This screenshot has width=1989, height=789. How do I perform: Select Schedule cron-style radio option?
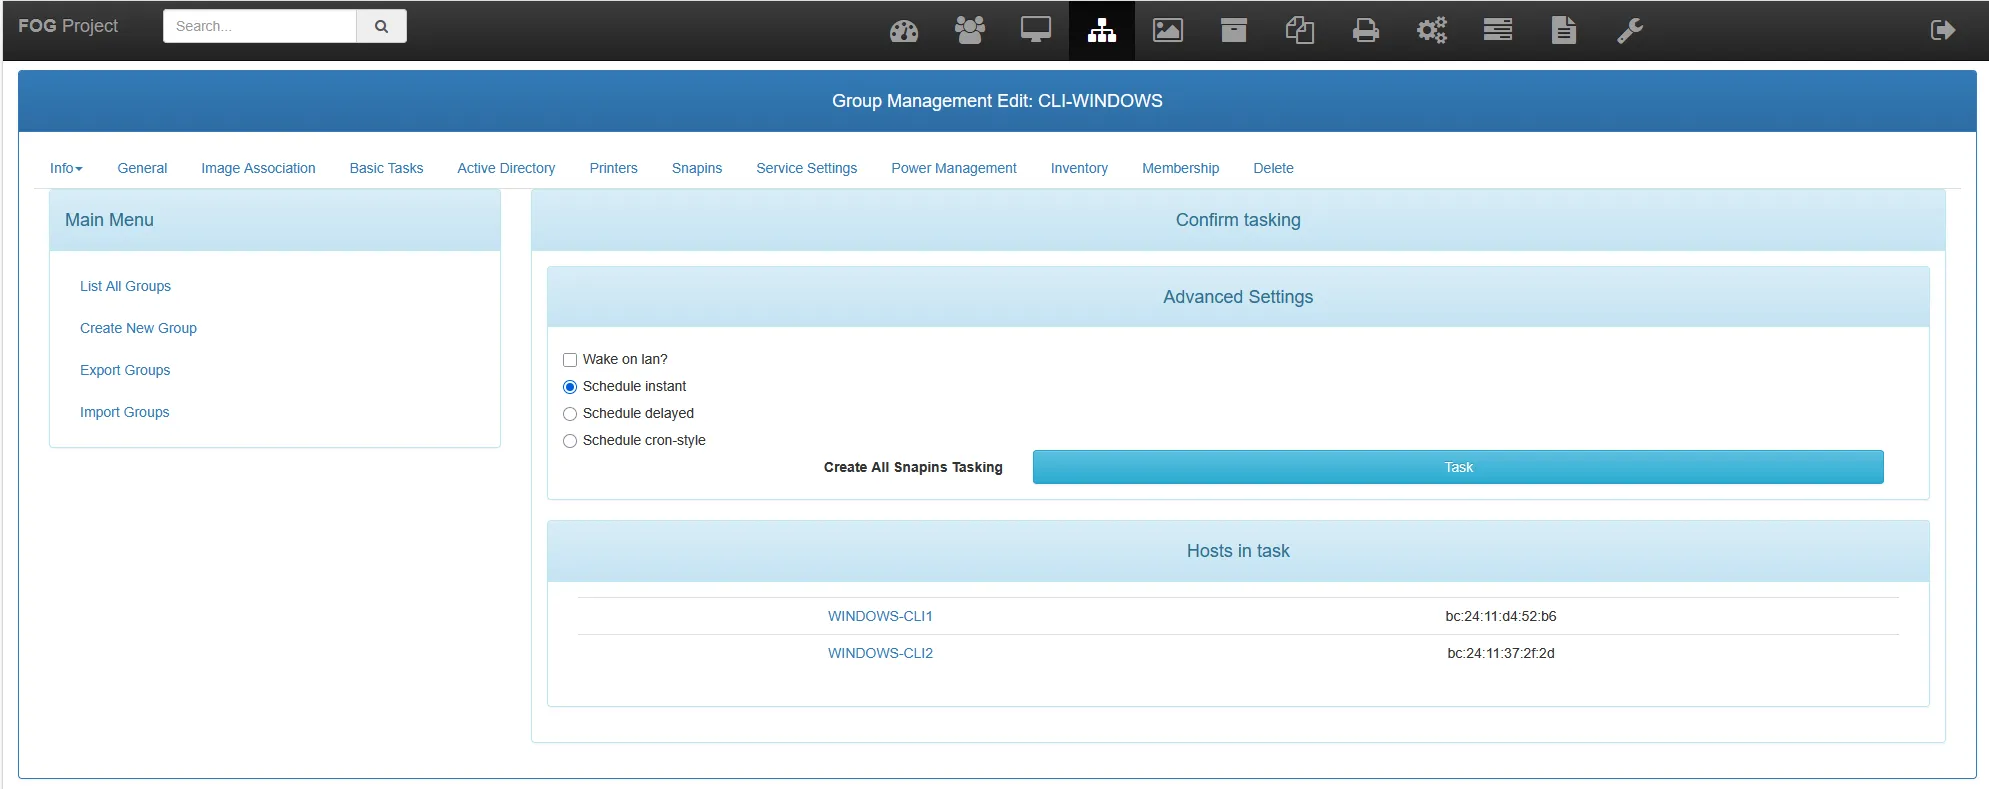click(570, 441)
